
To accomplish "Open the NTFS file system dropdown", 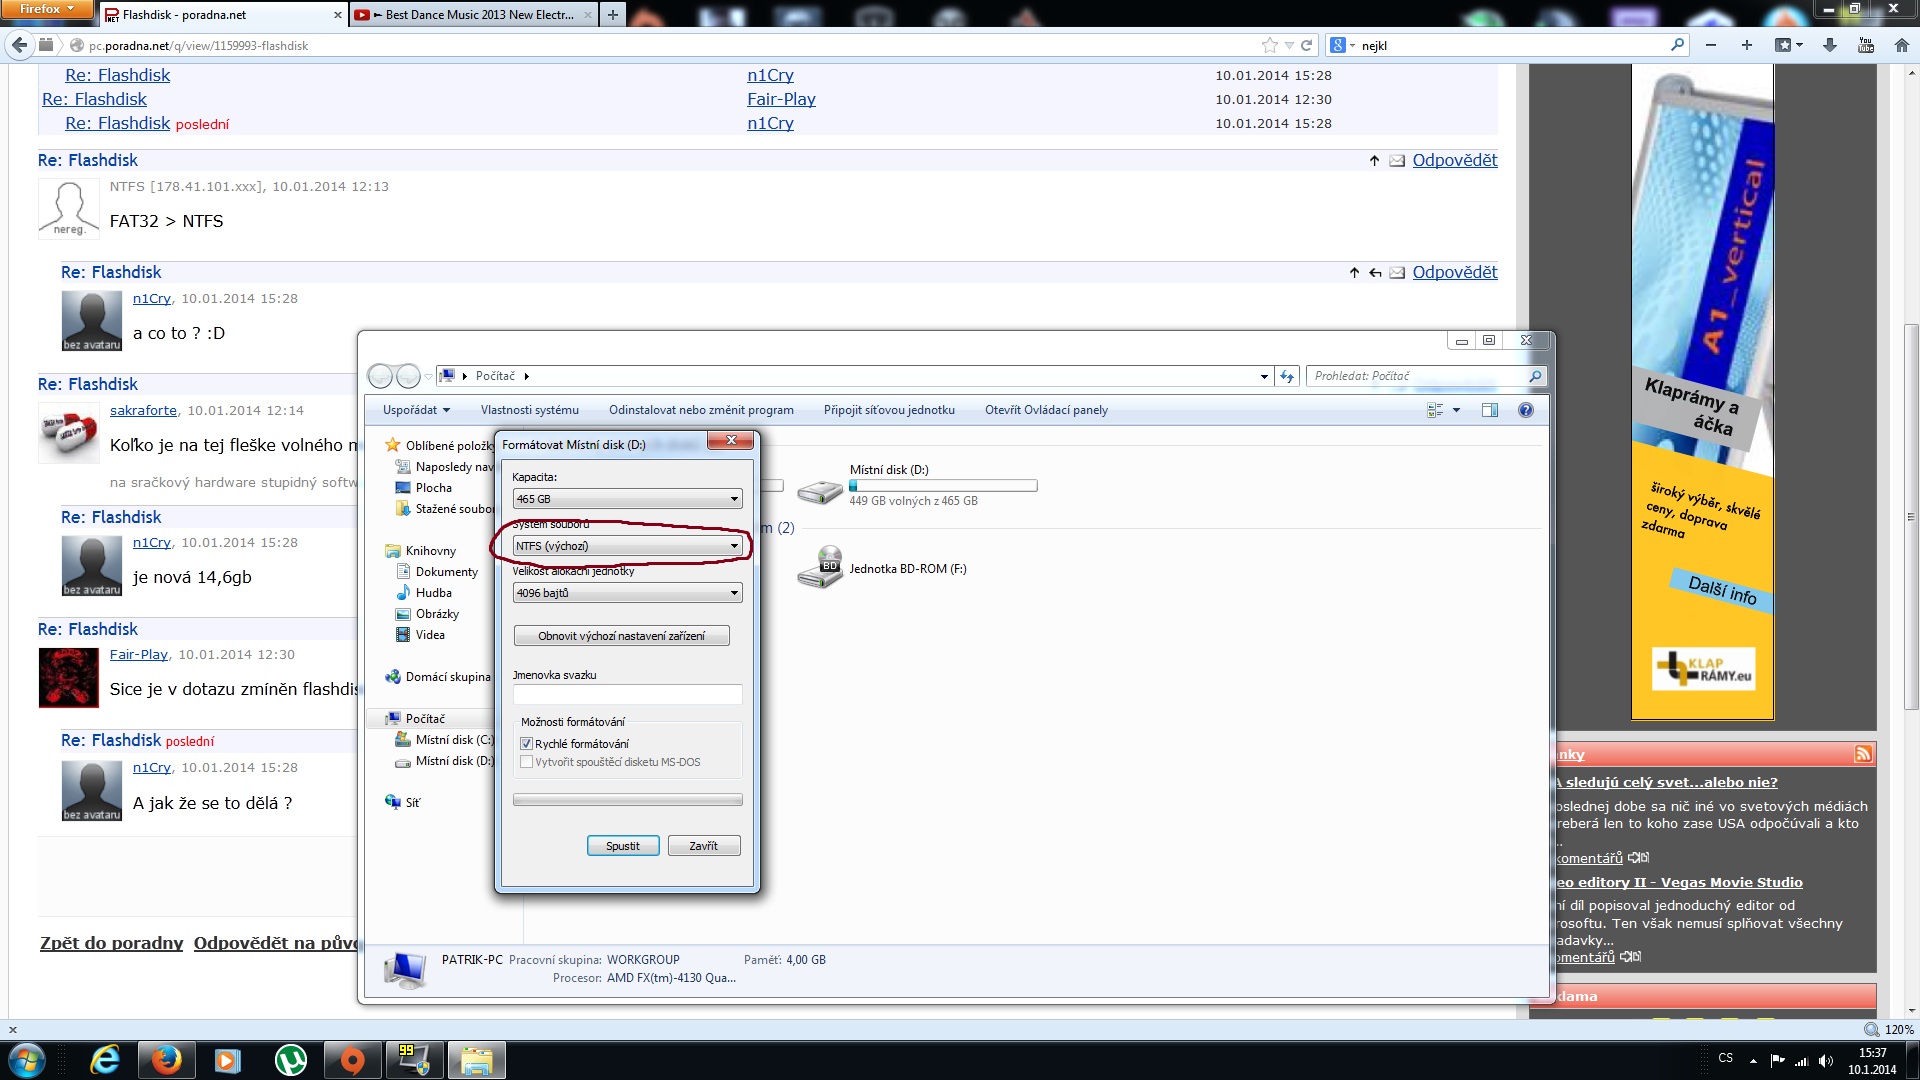I will (x=627, y=546).
